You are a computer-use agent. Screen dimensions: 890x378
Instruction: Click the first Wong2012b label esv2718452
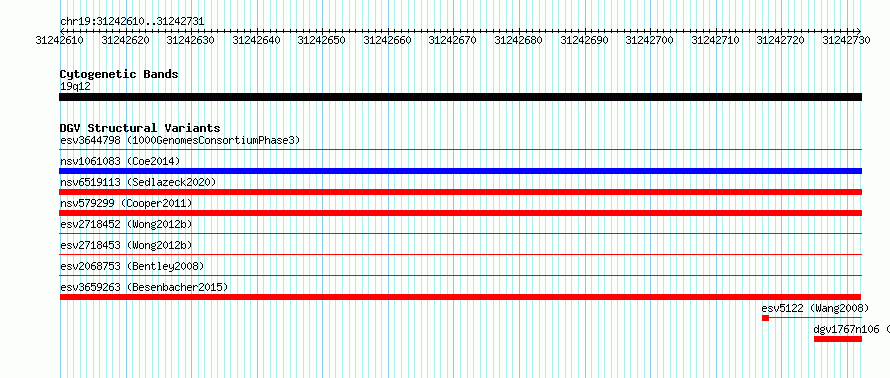[126, 224]
